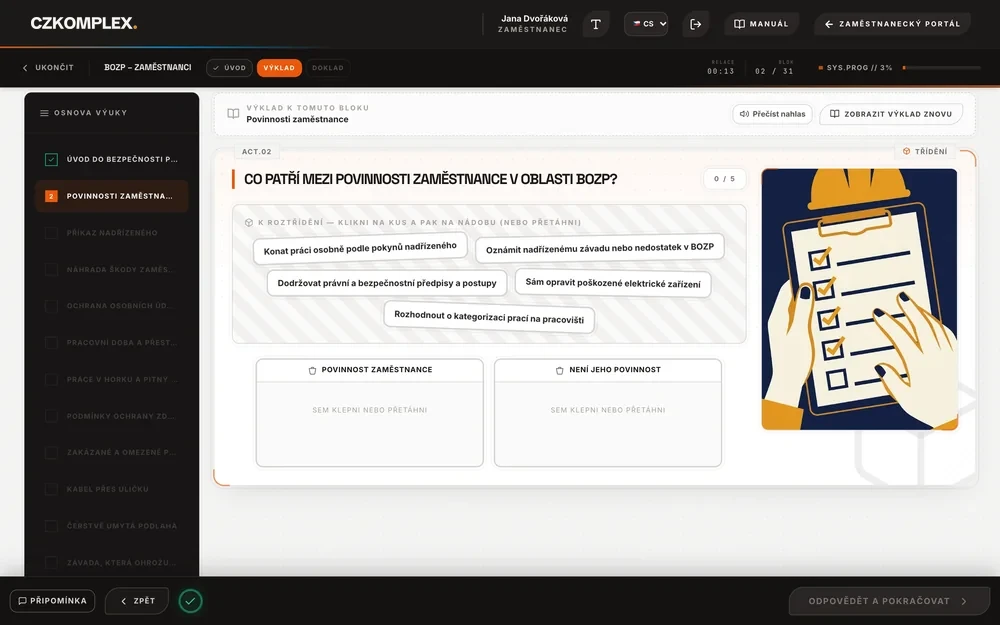Viewport: 1000px width, 625px height.
Task: Click the hamburger icon beside Osnova výuky
Action: (44, 113)
